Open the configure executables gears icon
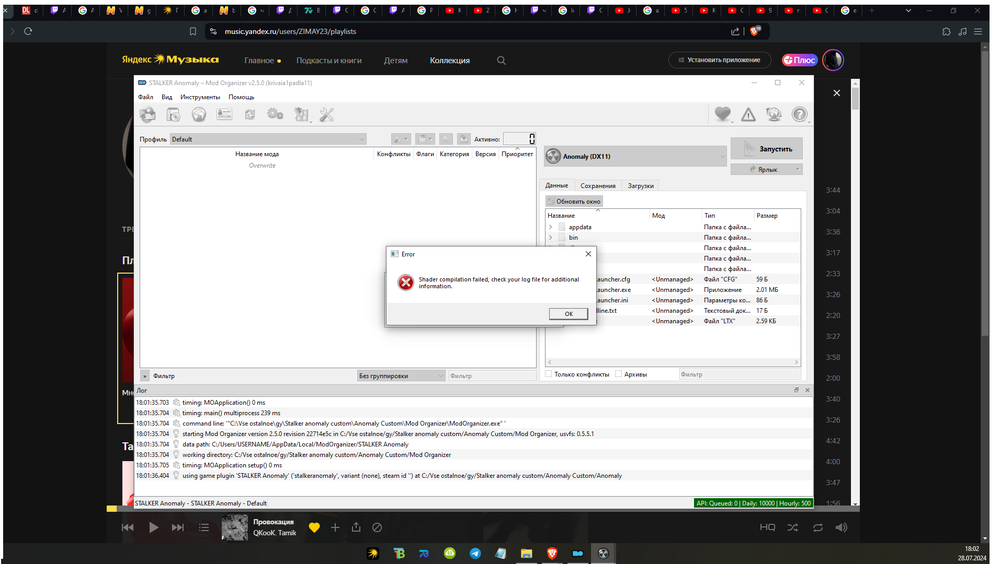The image size is (1000, 564). [276, 115]
